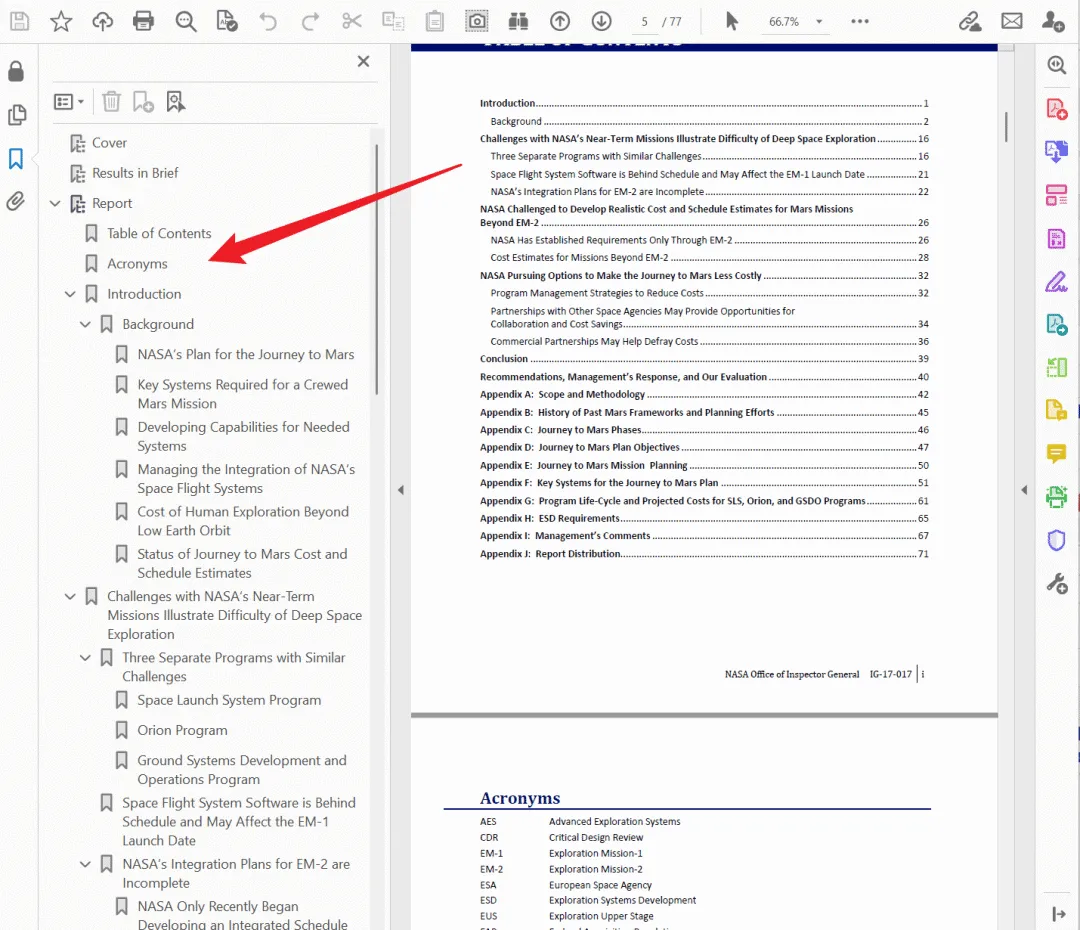Click Appendix J: Report Distribution entry

(x=704, y=554)
